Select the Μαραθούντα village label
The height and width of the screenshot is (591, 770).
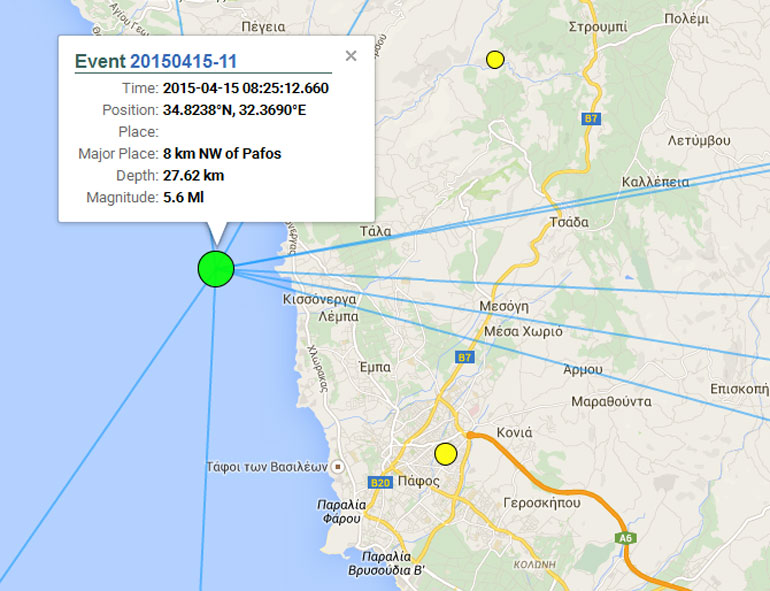tap(611, 402)
